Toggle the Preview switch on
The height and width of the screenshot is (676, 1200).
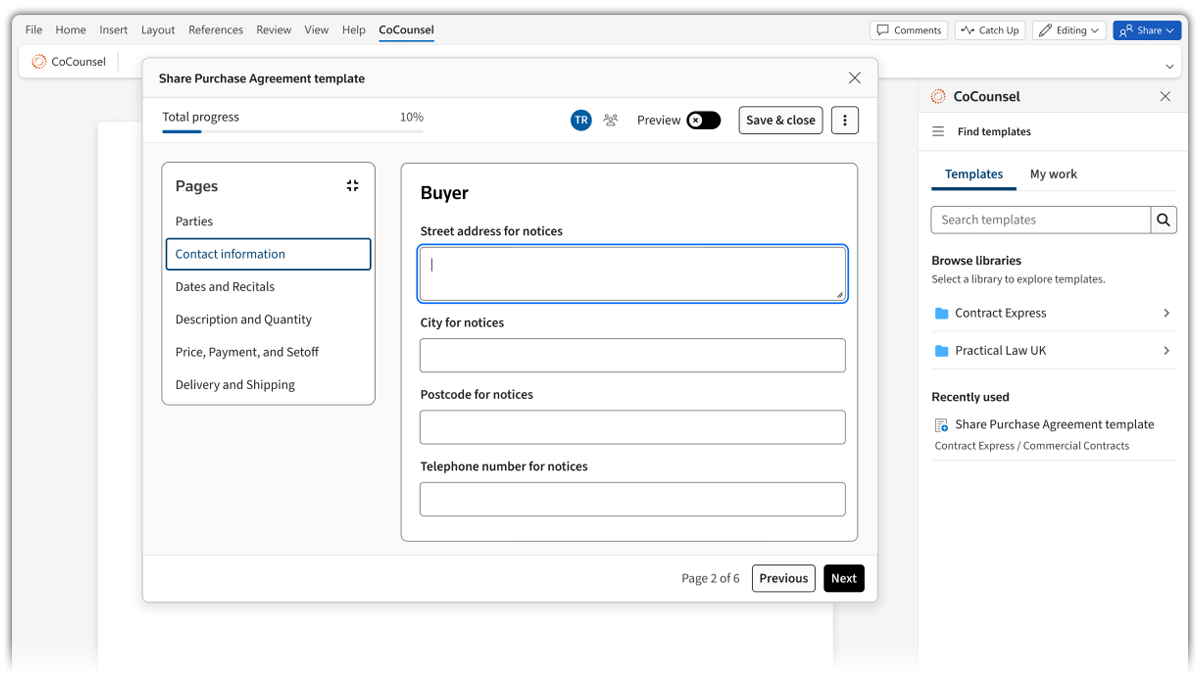pos(703,120)
